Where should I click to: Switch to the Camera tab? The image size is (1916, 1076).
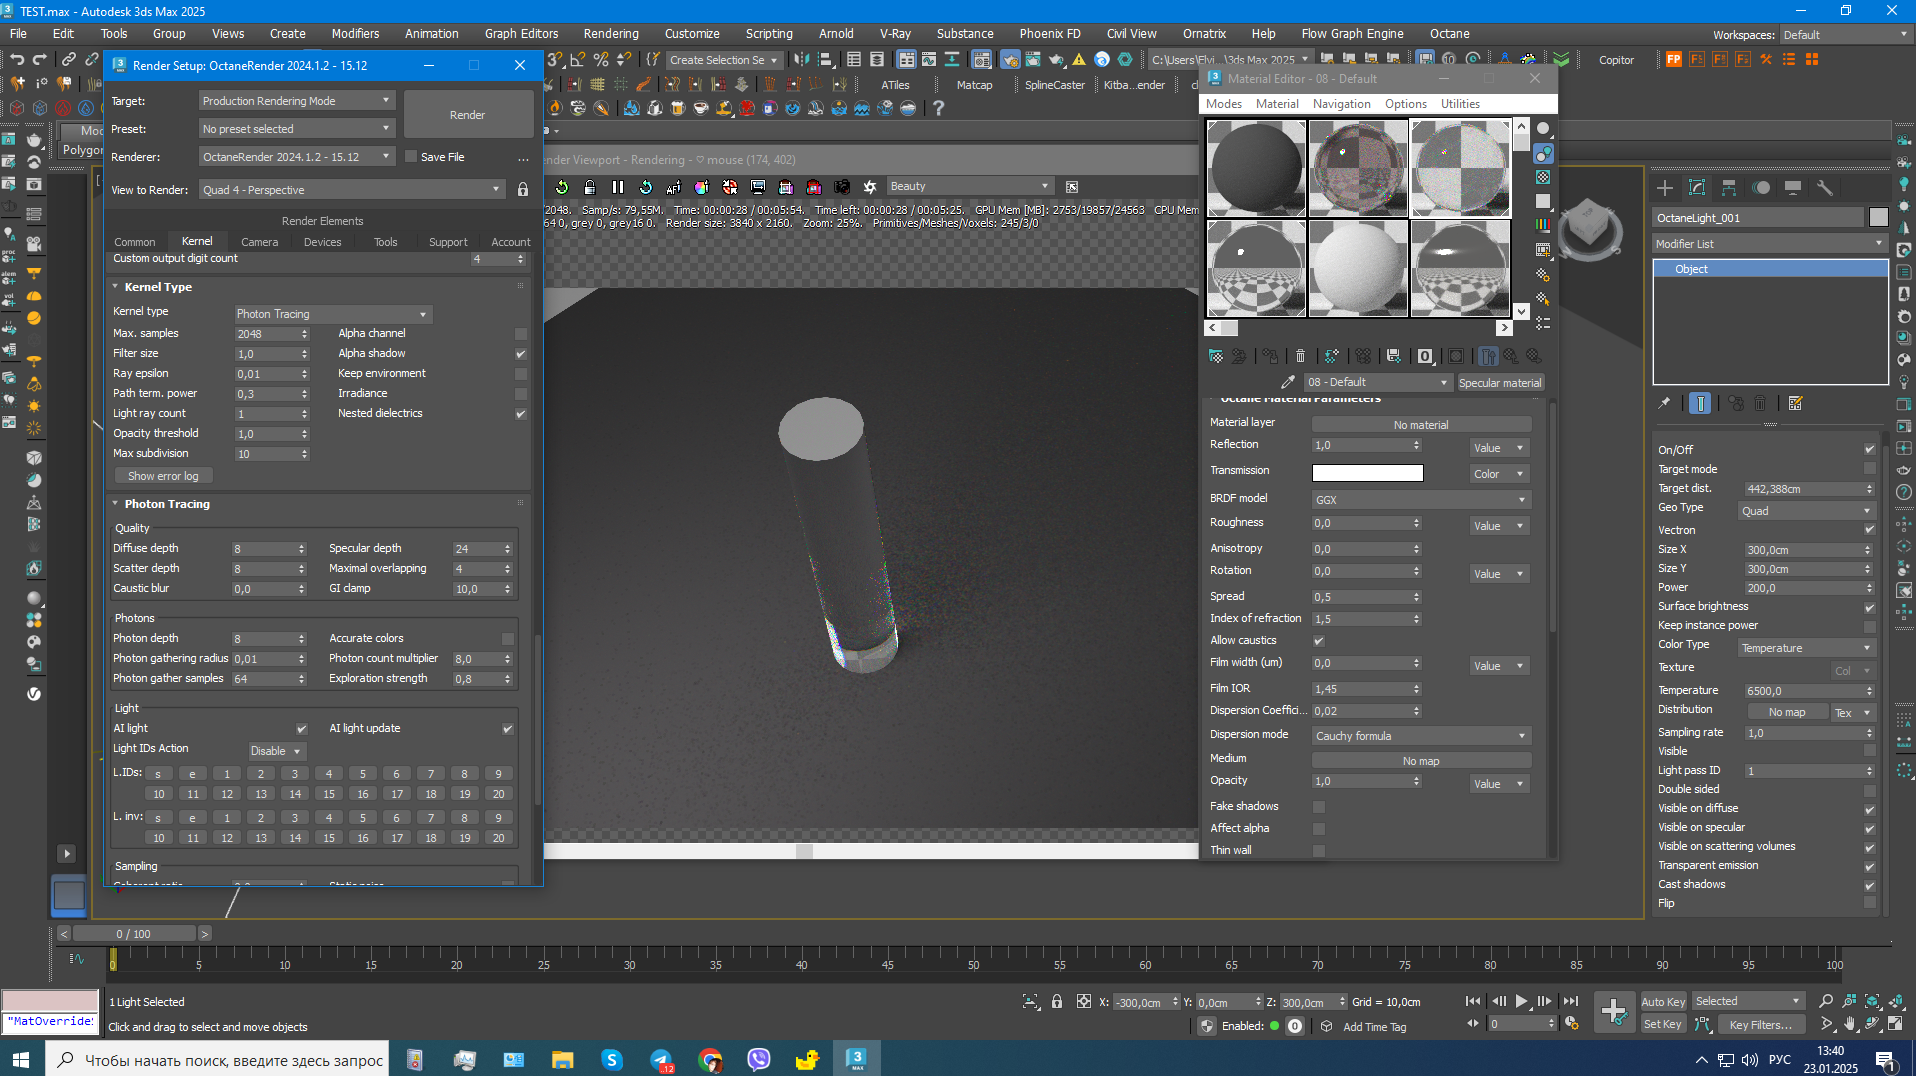tap(259, 242)
